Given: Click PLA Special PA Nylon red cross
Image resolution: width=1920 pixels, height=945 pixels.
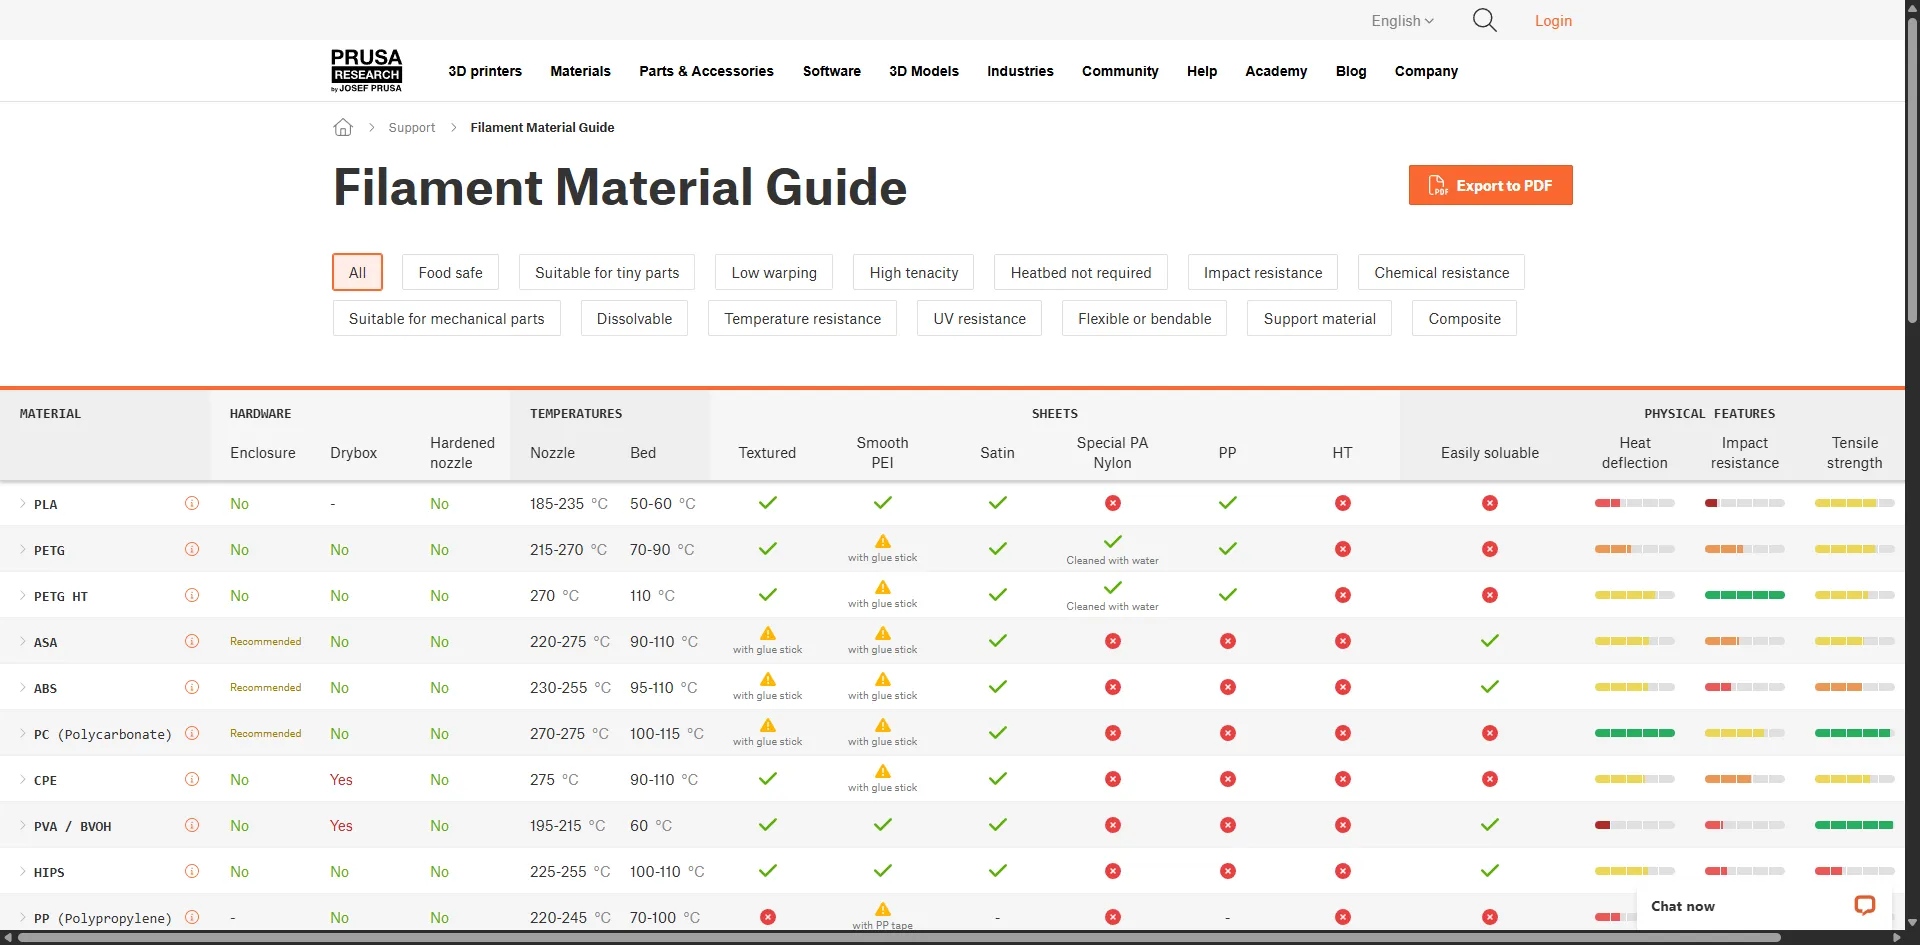Looking at the screenshot, I should click(x=1113, y=503).
